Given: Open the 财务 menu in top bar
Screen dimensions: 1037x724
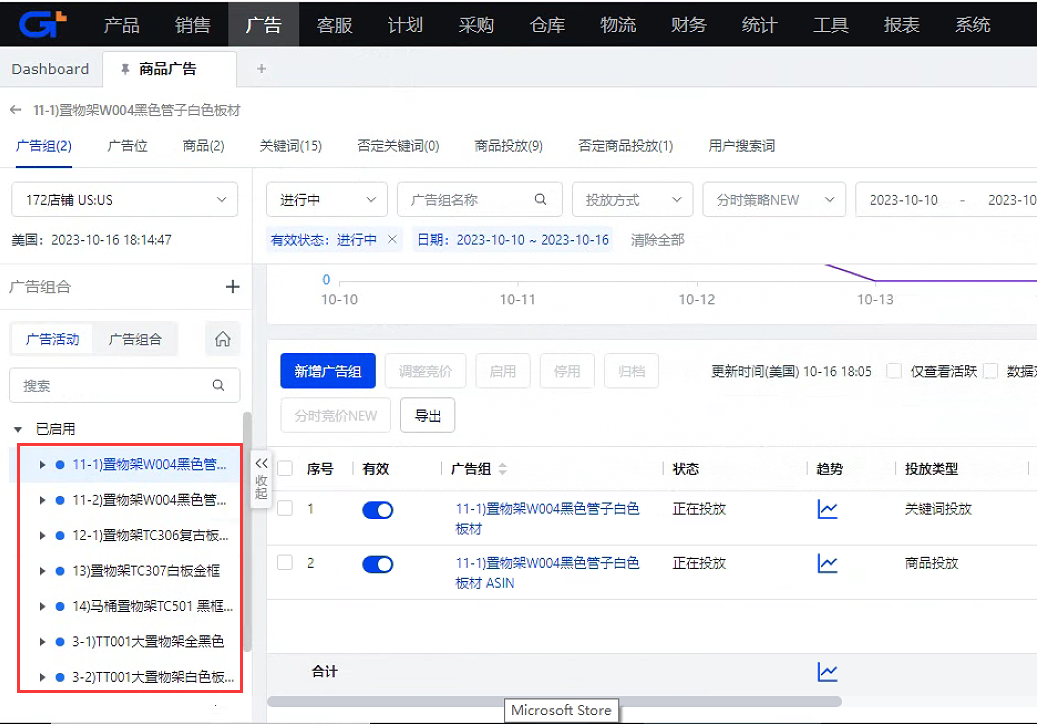Looking at the screenshot, I should tap(689, 24).
